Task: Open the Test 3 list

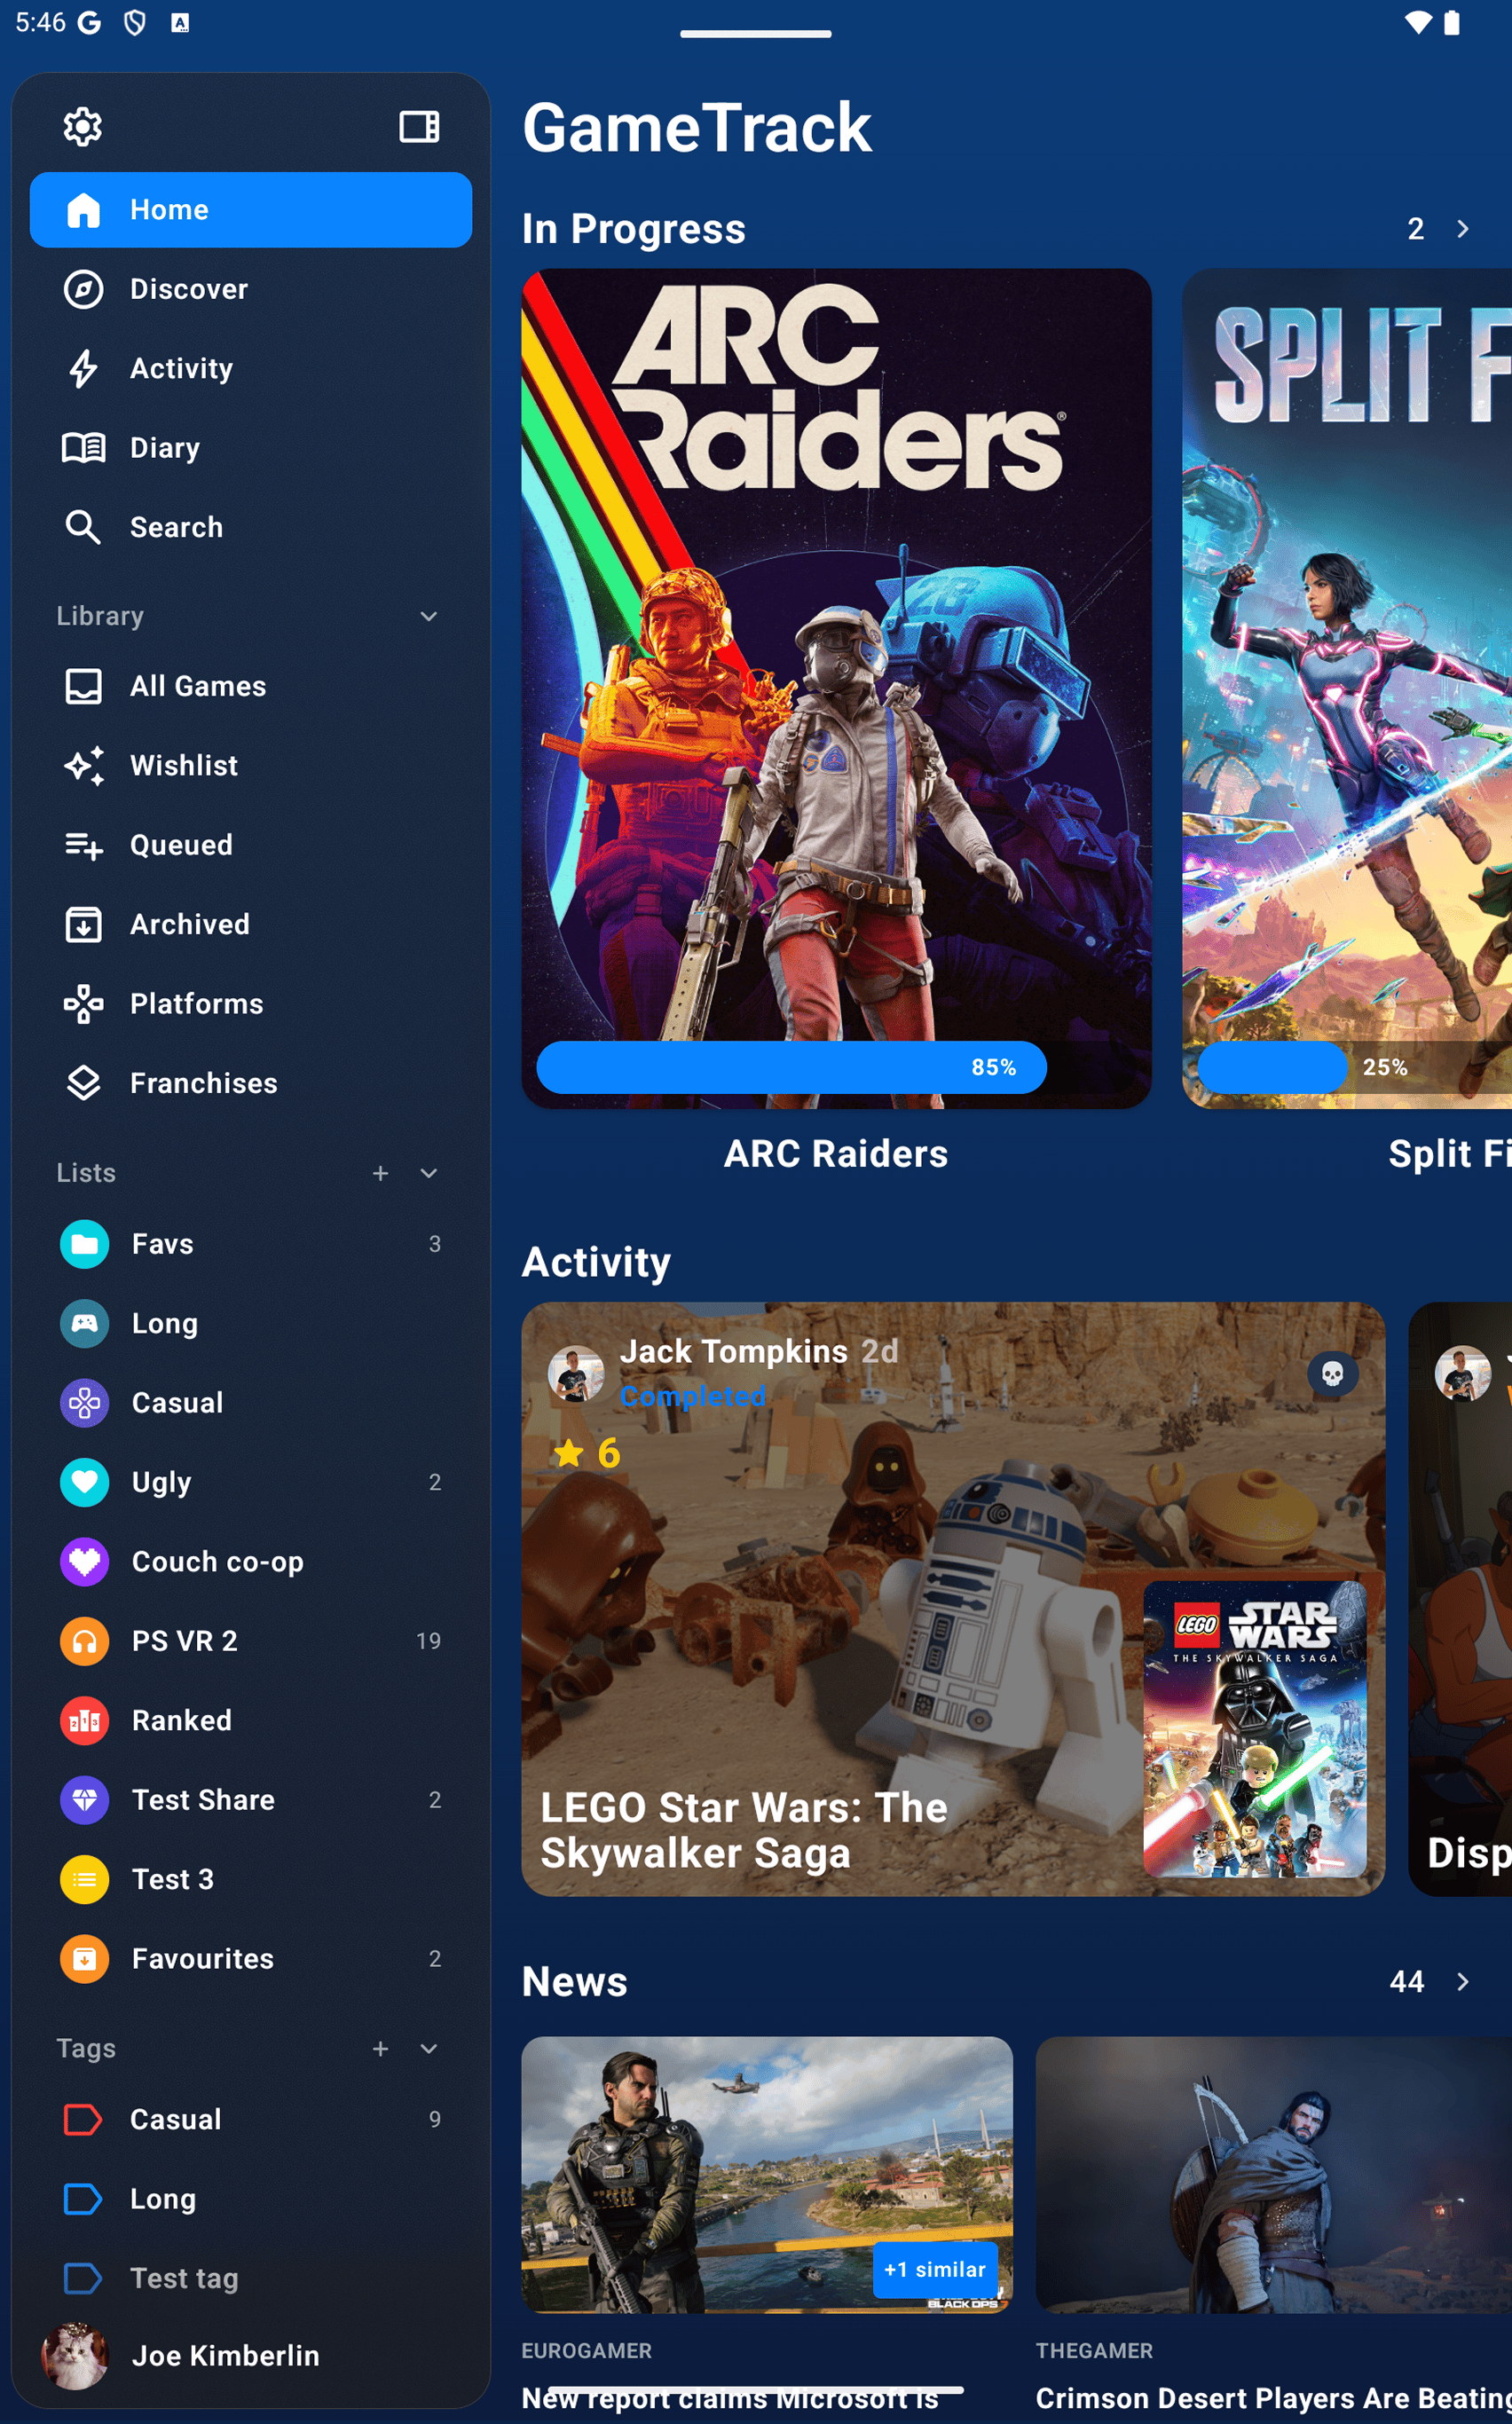Action: [x=251, y=1879]
